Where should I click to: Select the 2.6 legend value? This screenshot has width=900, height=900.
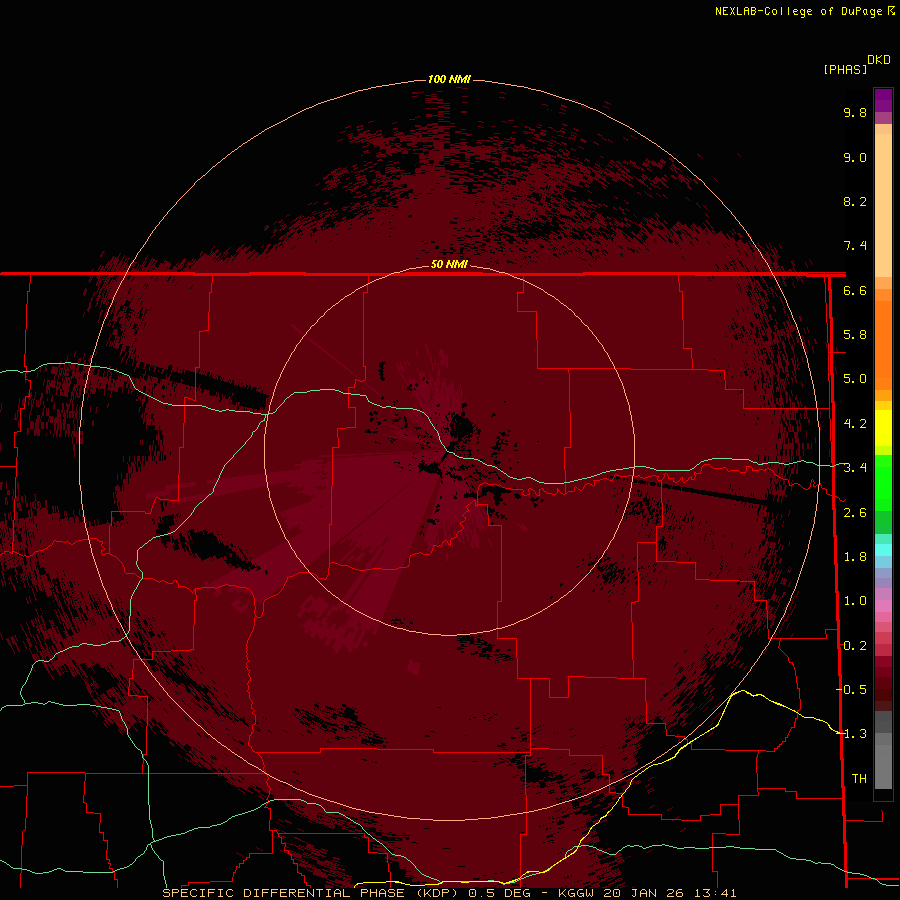point(855,513)
